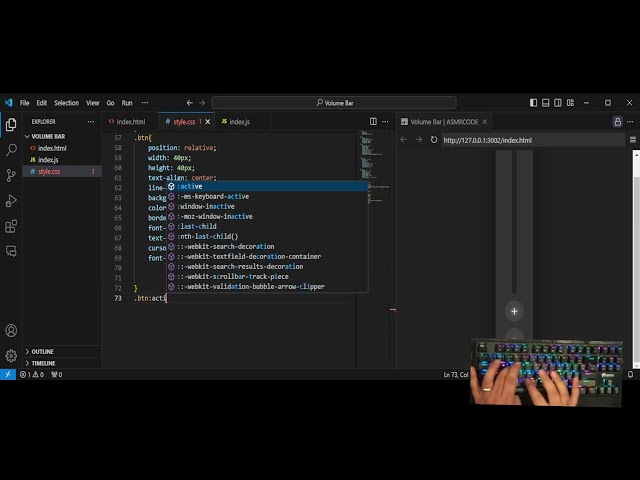Open Customize Layout icon
This screenshot has height=480, width=640.
[x=571, y=103]
